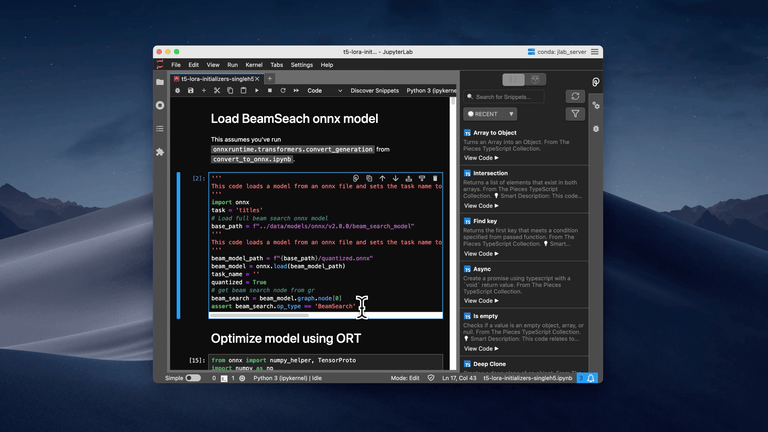Click the refresh snippets button
The image size is (768, 432).
574,97
